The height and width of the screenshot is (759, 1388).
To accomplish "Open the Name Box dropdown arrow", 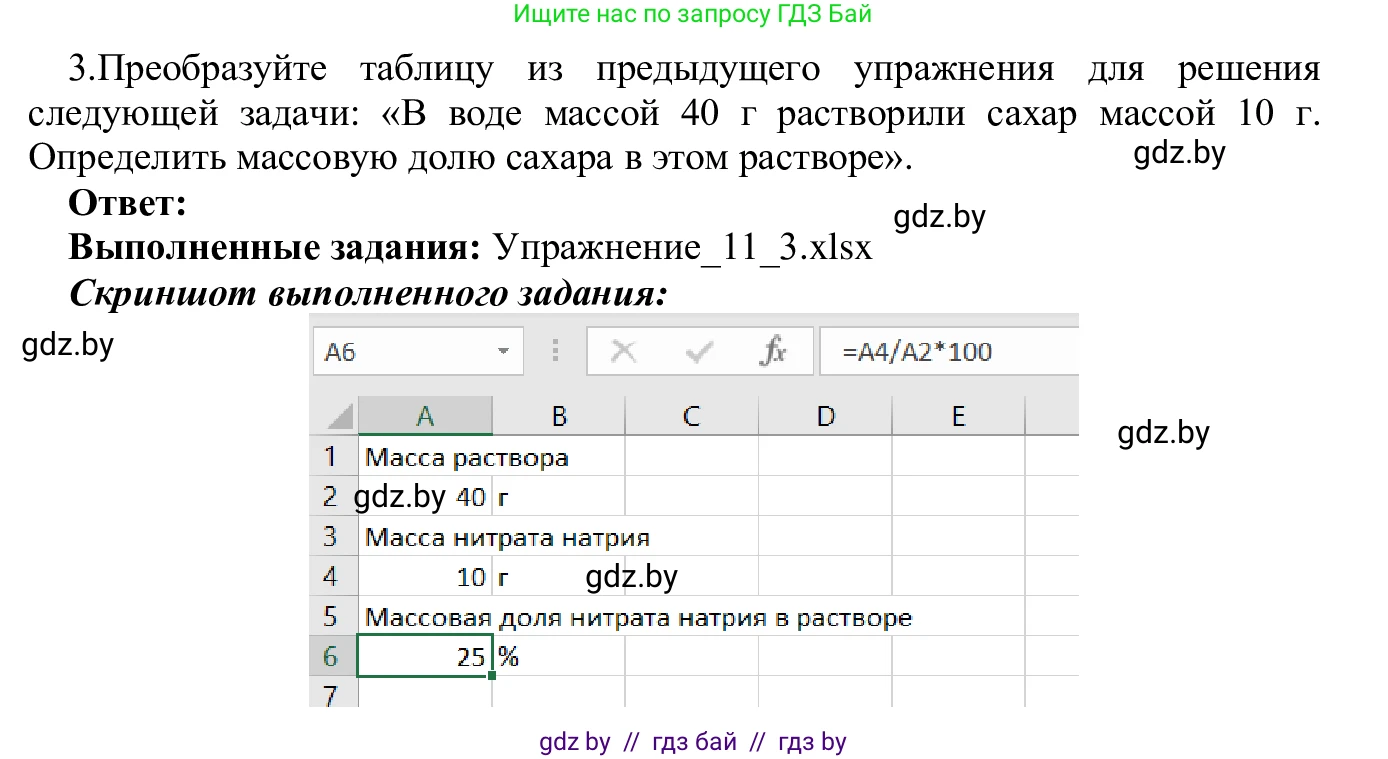I will 503,352.
